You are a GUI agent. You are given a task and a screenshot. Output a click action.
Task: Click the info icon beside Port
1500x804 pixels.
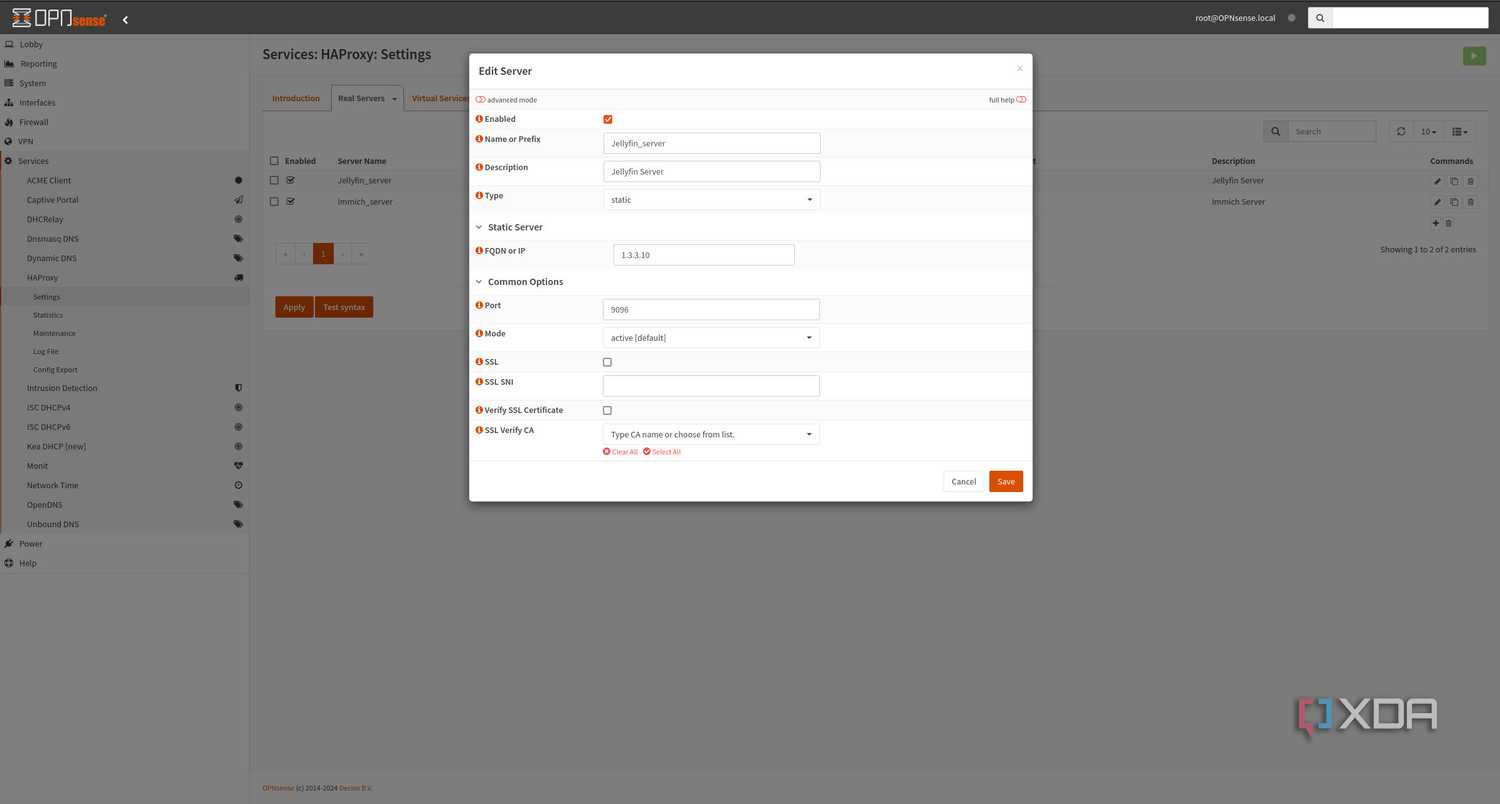click(x=479, y=305)
